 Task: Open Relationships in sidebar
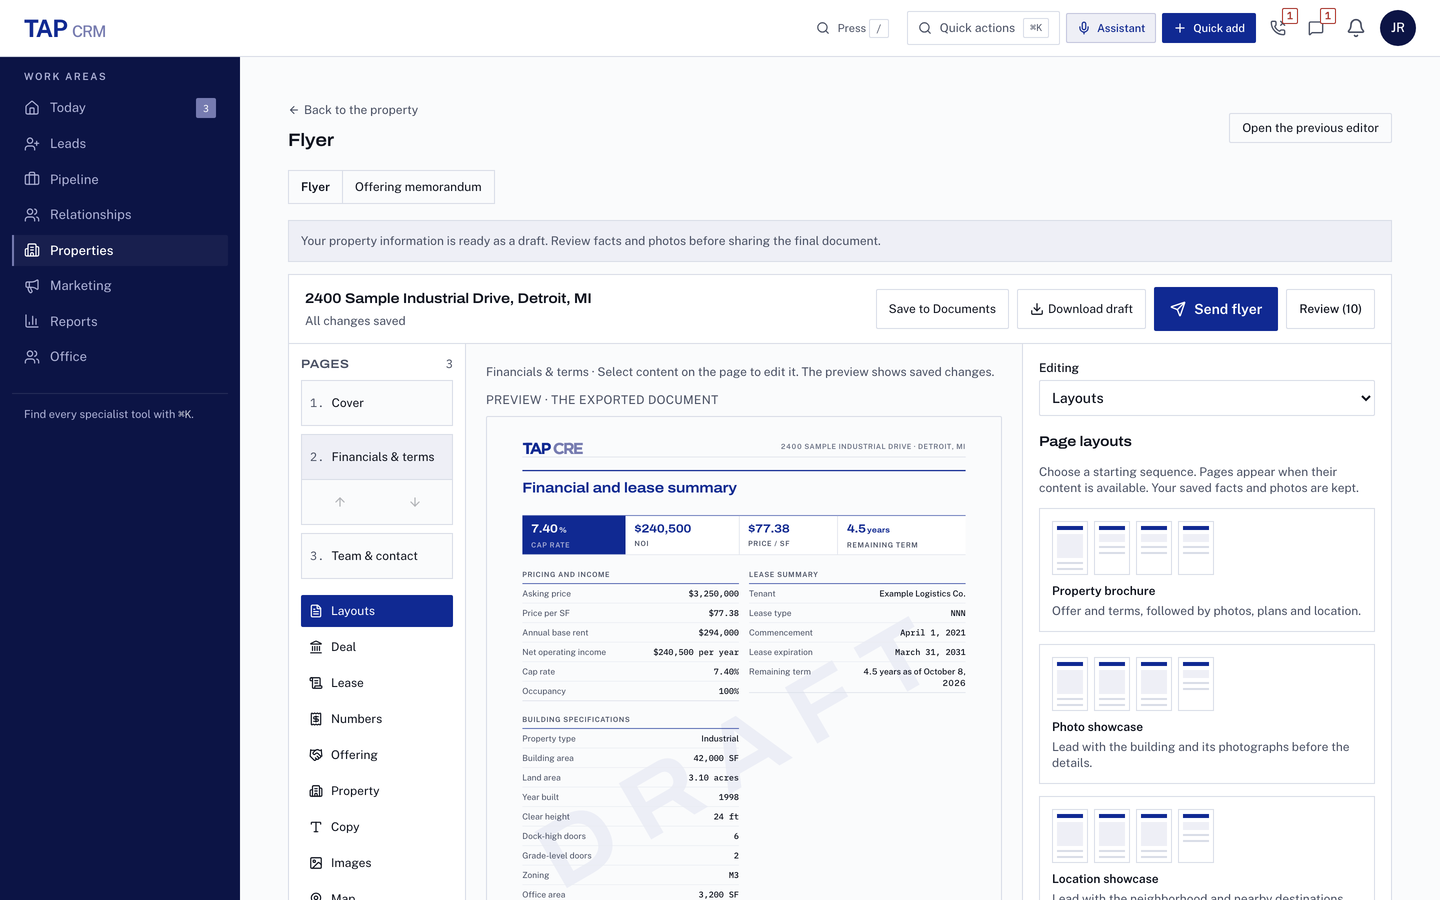click(x=120, y=215)
